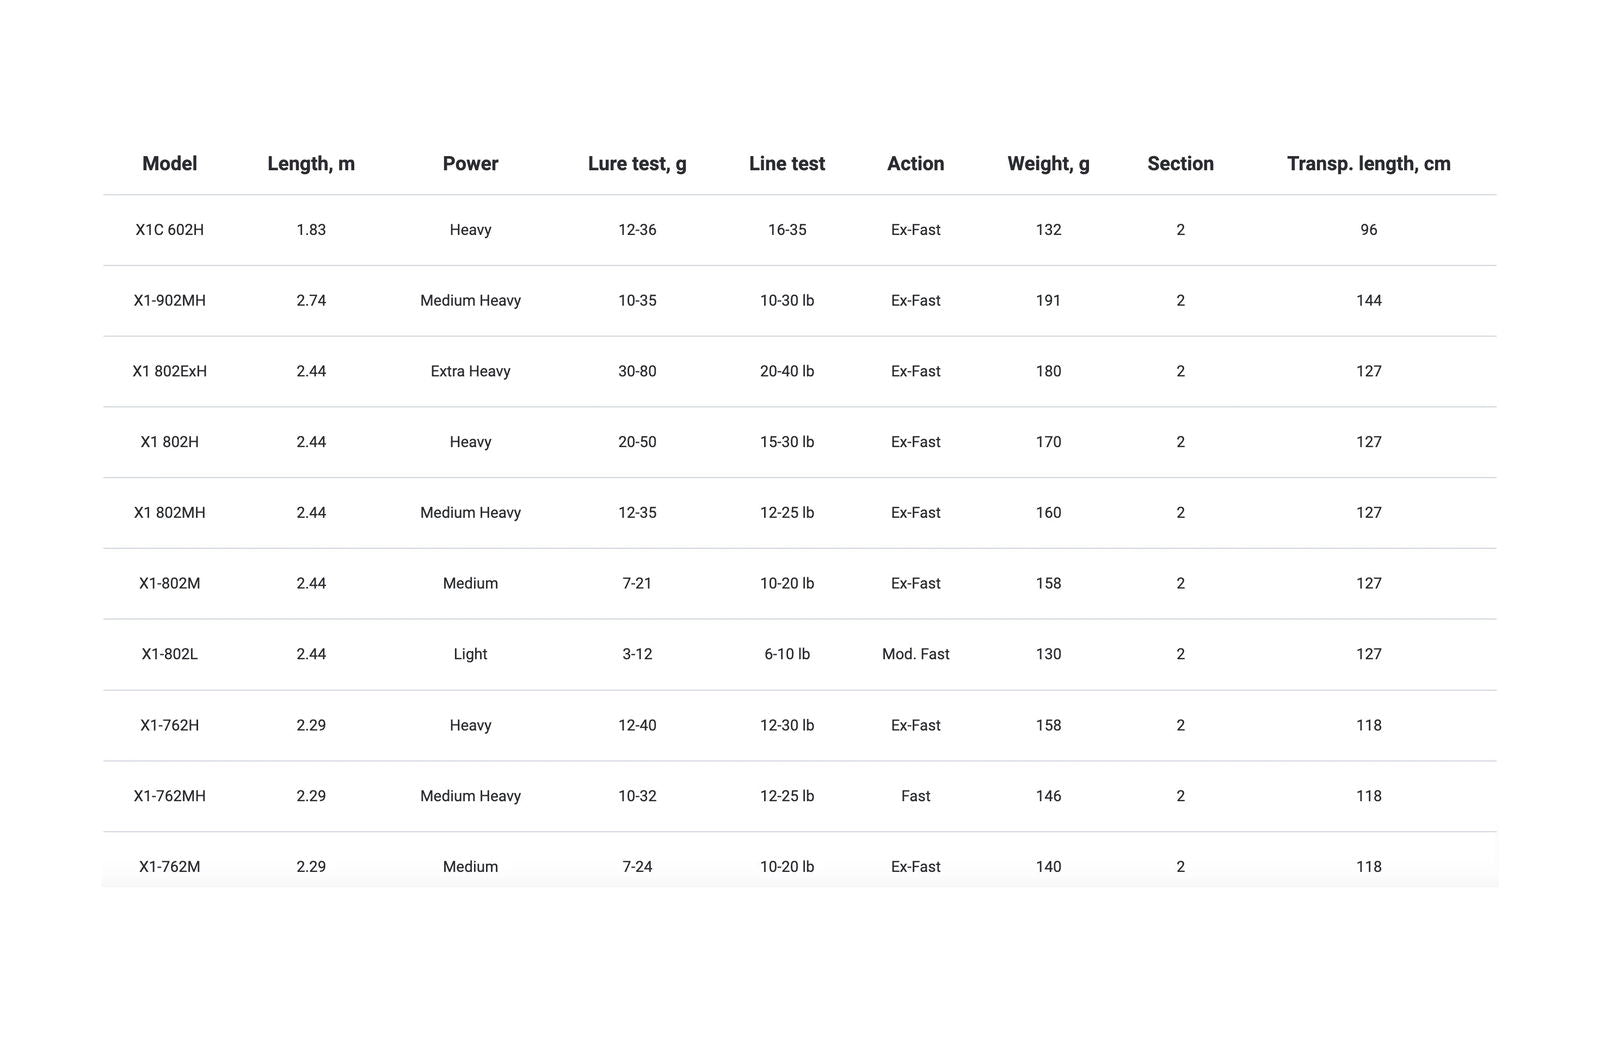Screen dimensions: 1600x1040
Task: Click the Length, m column header
Action: [x=311, y=164]
